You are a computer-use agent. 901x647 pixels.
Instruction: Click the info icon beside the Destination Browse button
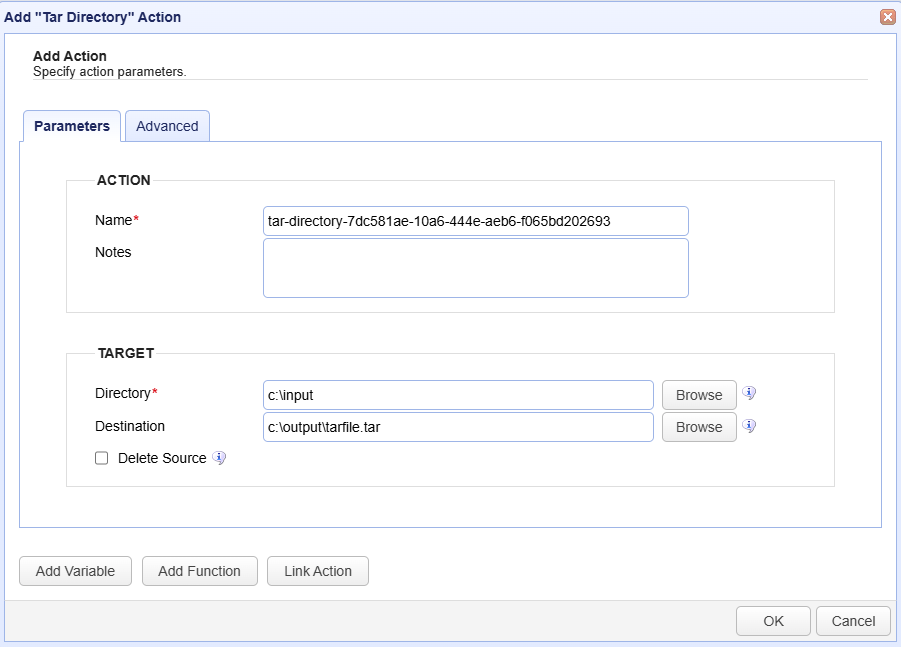coord(749,426)
